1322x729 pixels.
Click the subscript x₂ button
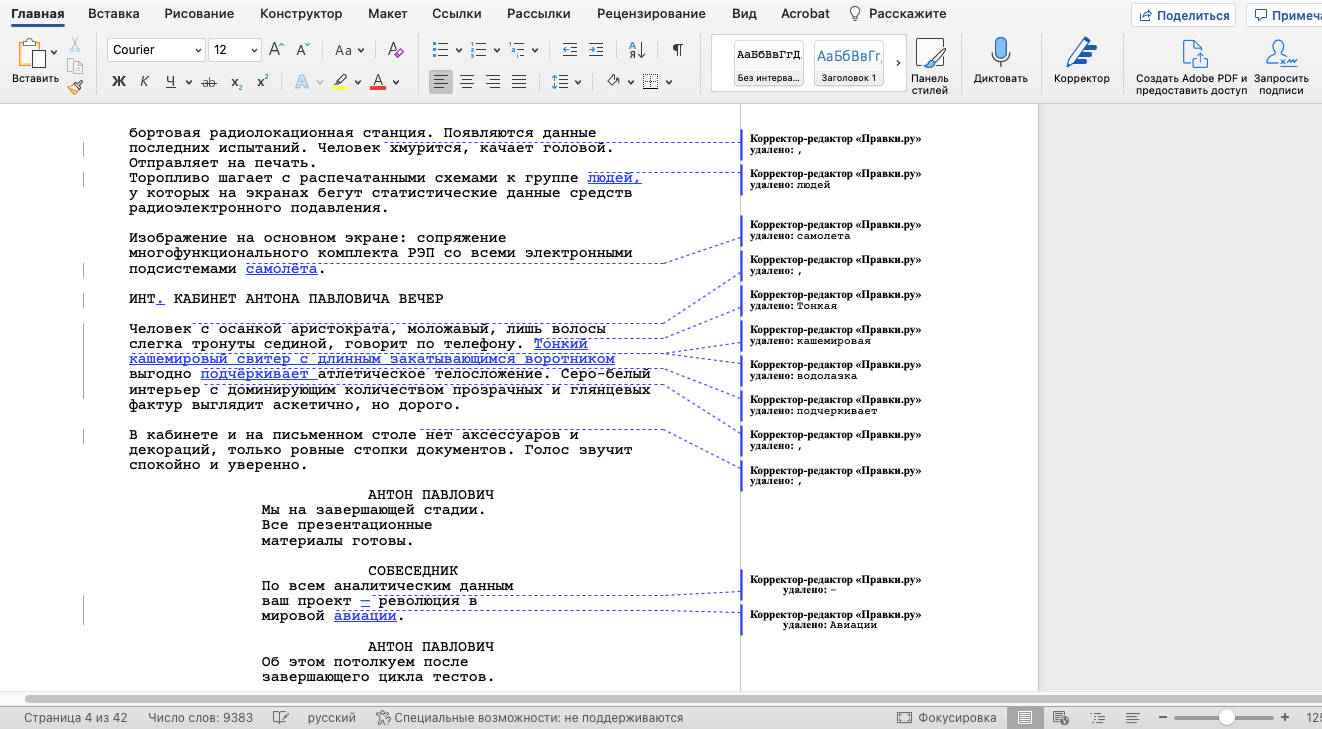coord(237,82)
